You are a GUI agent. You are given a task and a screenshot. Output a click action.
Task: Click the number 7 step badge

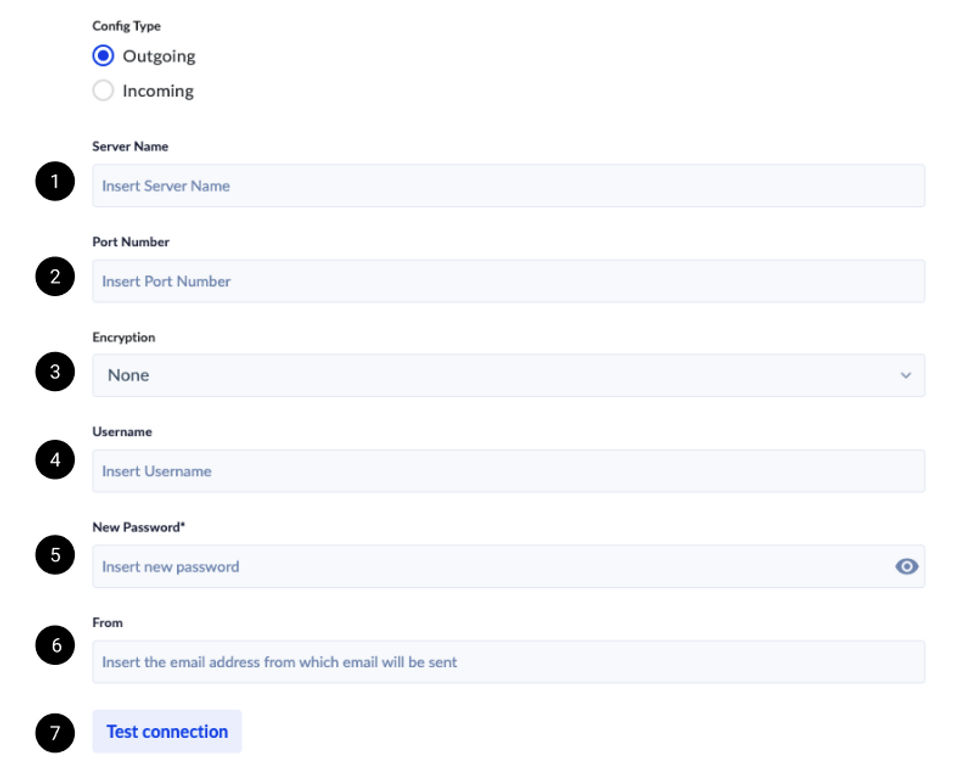click(x=55, y=734)
